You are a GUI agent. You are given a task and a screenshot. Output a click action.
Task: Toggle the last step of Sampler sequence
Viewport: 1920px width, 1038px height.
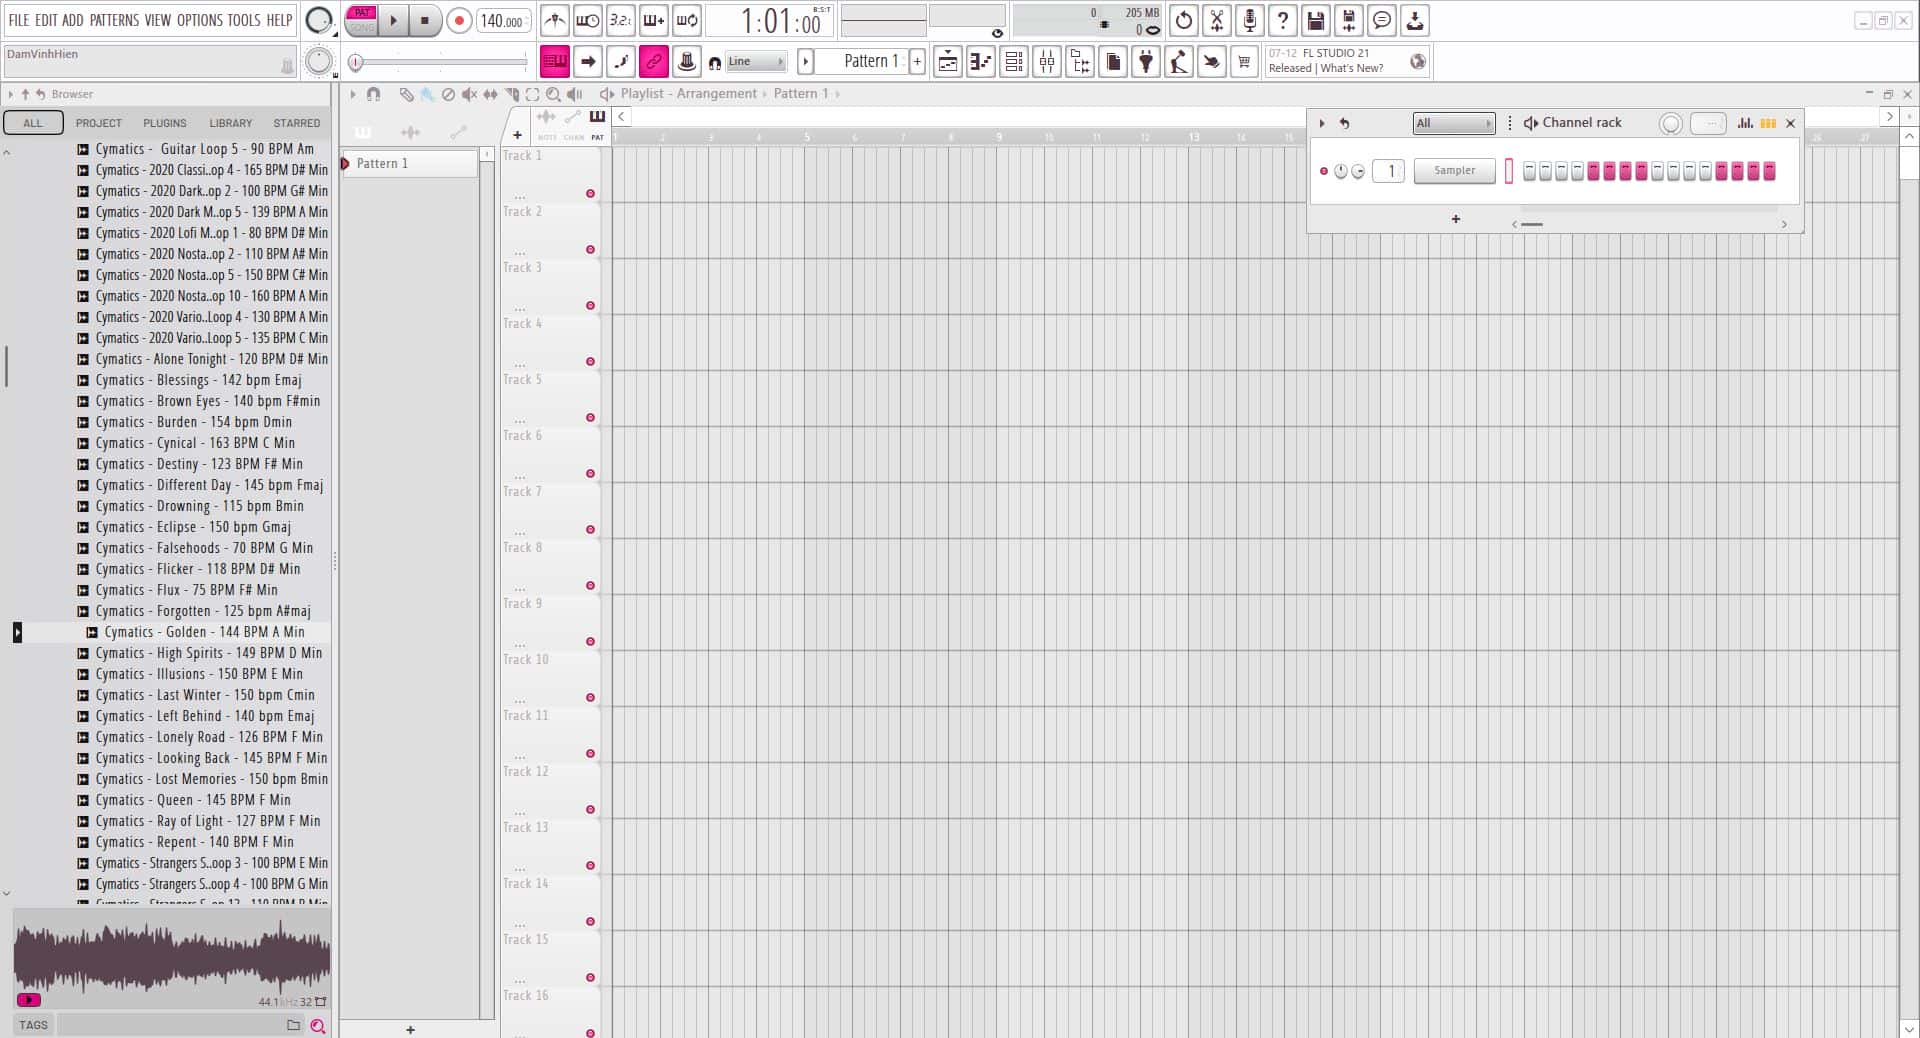1769,171
